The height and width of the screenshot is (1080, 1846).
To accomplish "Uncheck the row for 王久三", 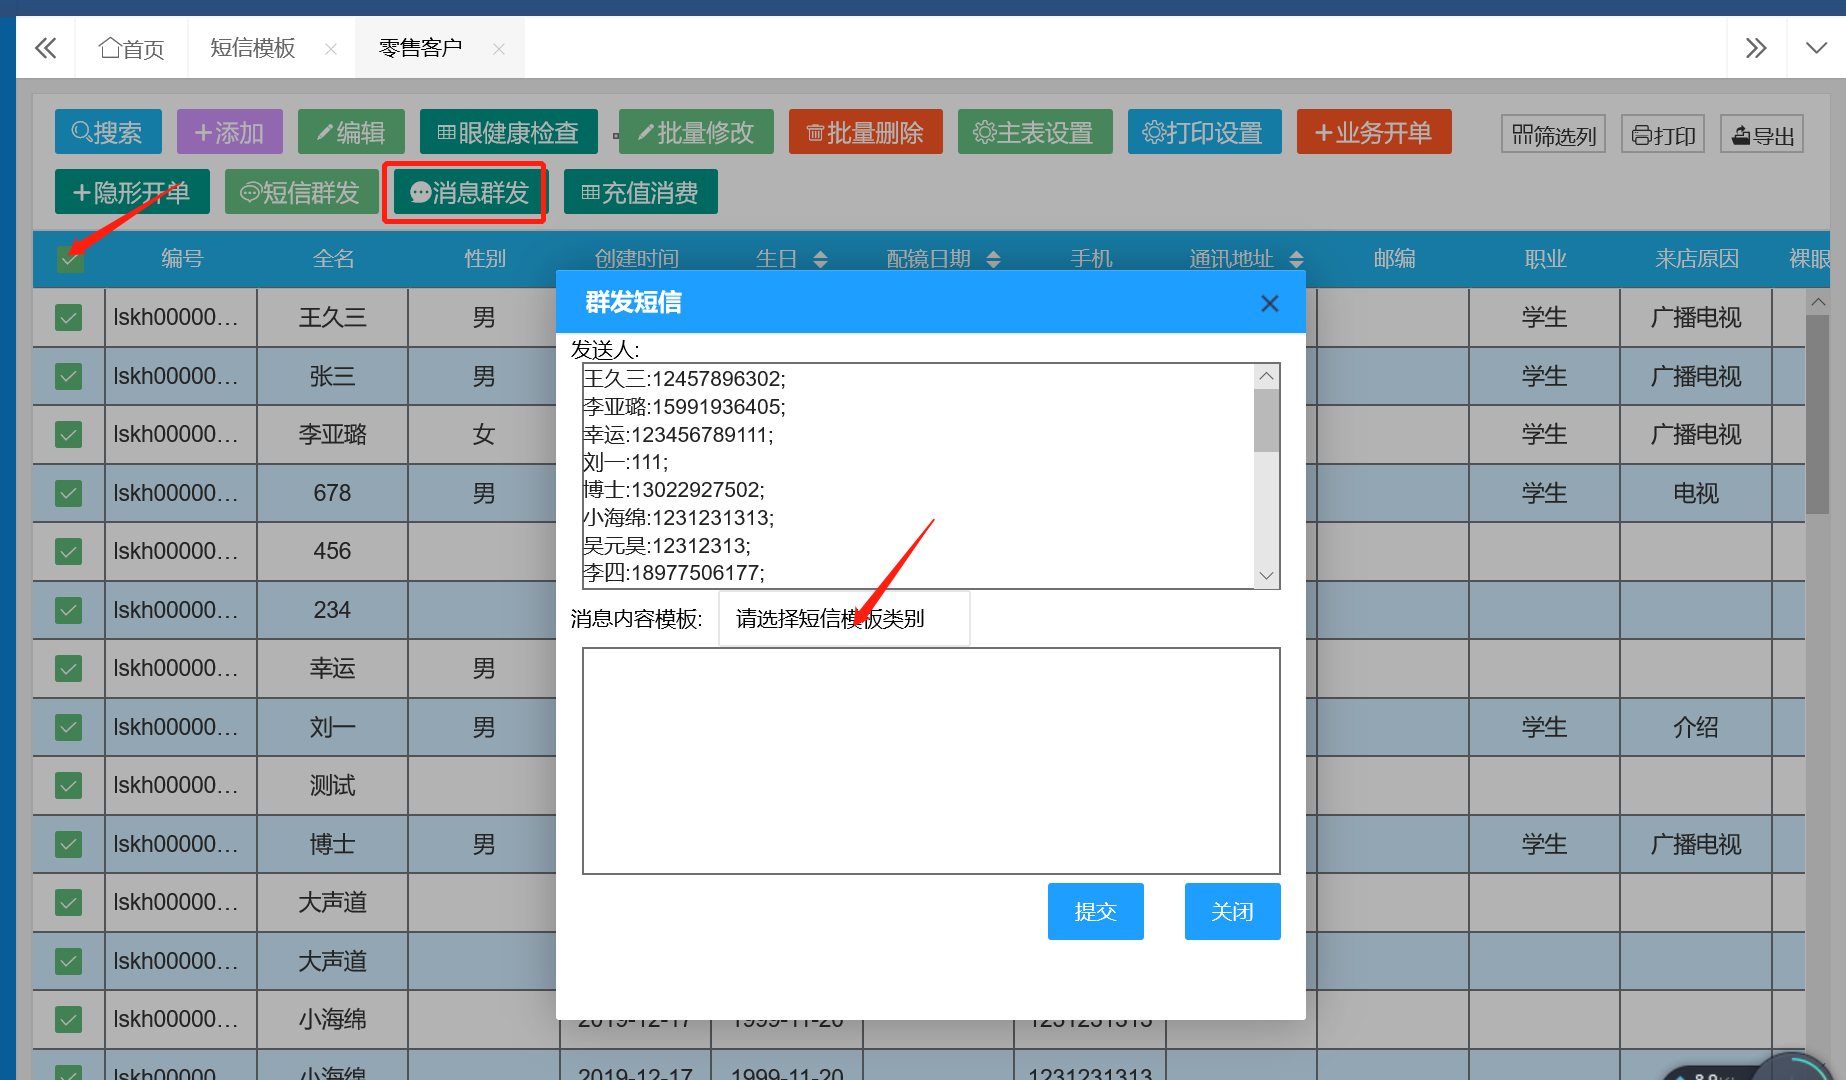I will pos(69,318).
